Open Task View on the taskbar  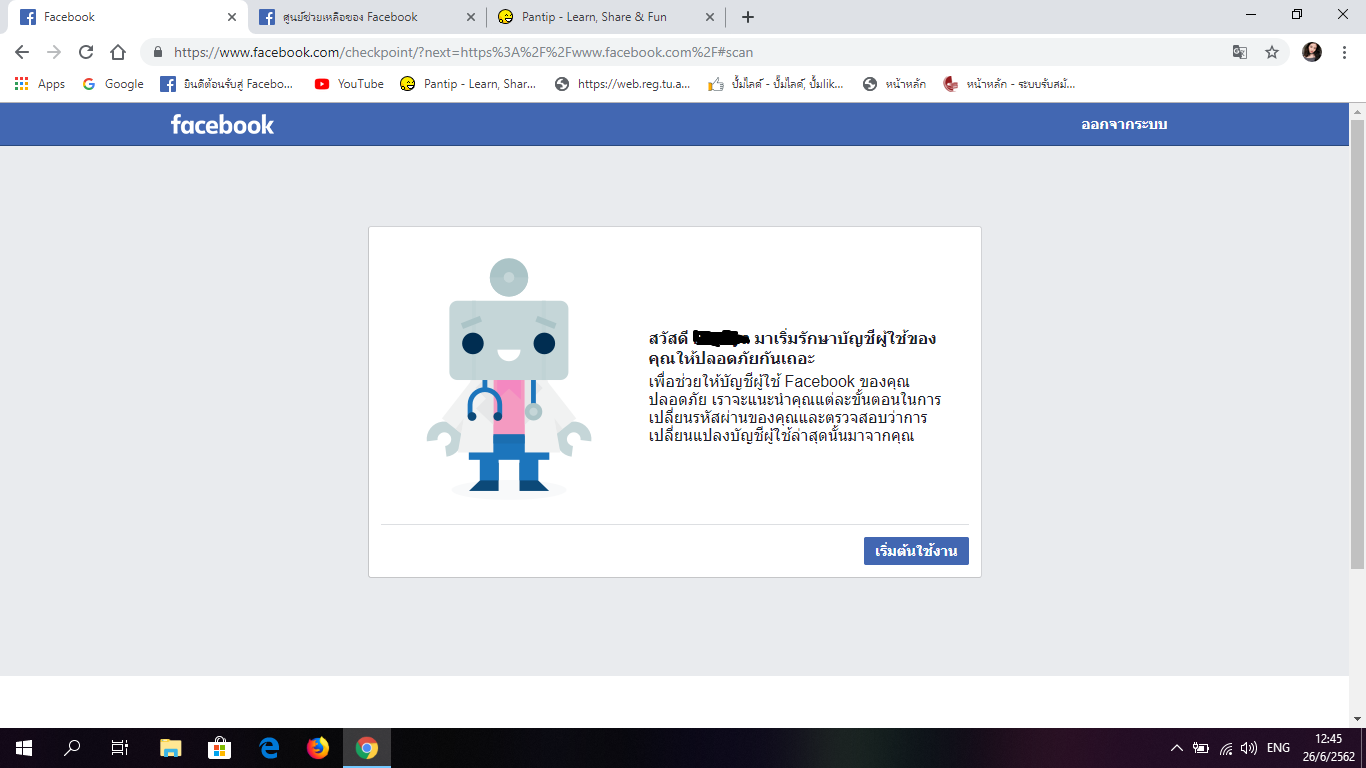tap(120, 748)
